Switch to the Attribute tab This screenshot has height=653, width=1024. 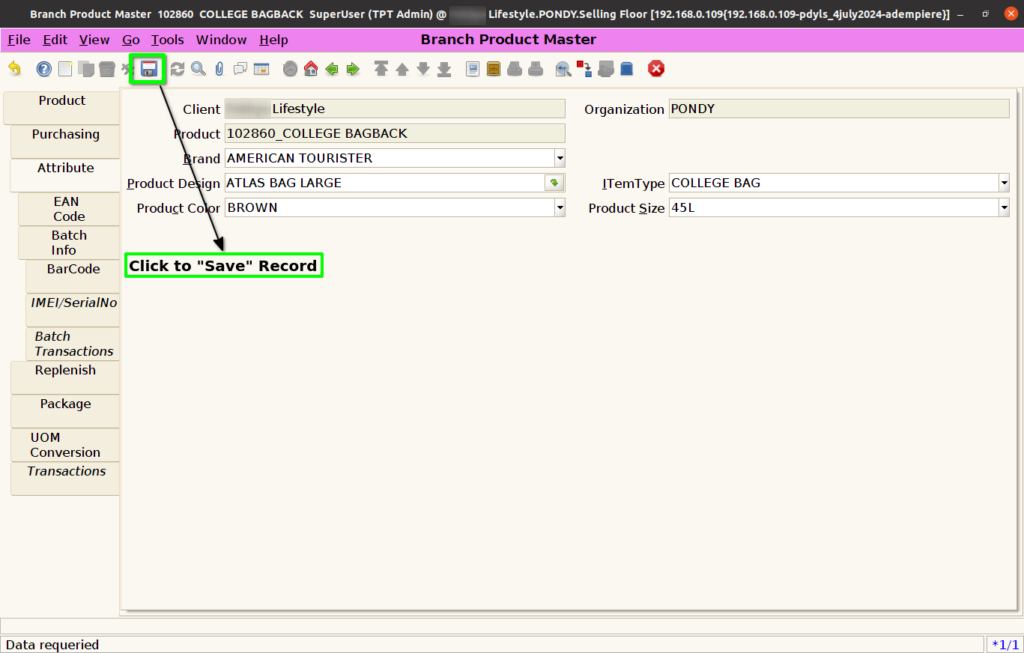click(65, 174)
